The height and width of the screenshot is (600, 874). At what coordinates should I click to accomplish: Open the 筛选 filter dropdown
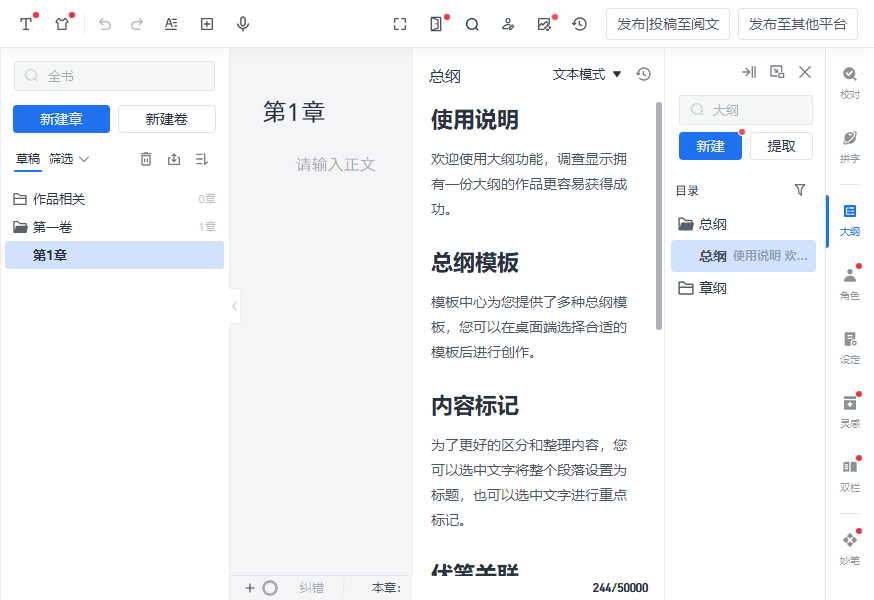tap(69, 159)
